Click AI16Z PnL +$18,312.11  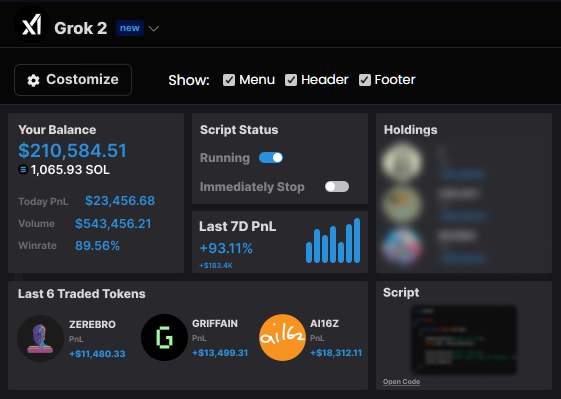click(x=336, y=353)
